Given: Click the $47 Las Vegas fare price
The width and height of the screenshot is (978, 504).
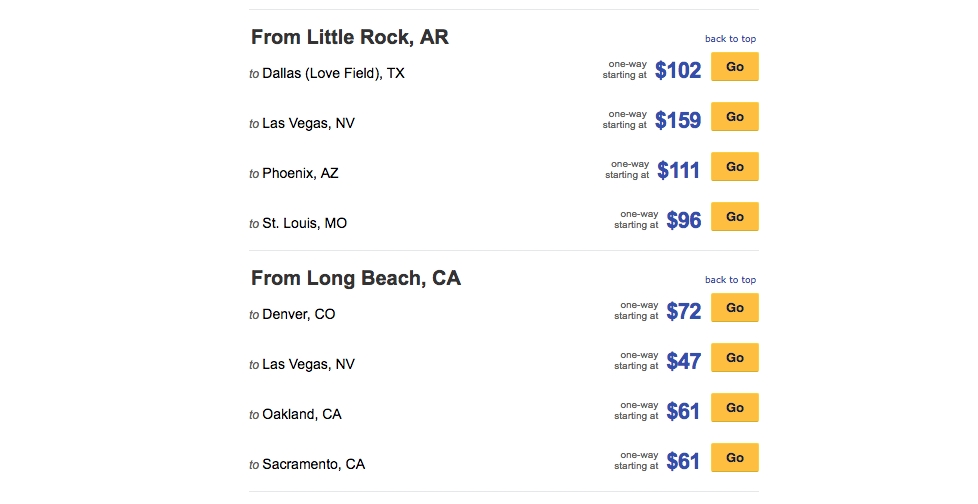Looking at the screenshot, I should point(684,362).
